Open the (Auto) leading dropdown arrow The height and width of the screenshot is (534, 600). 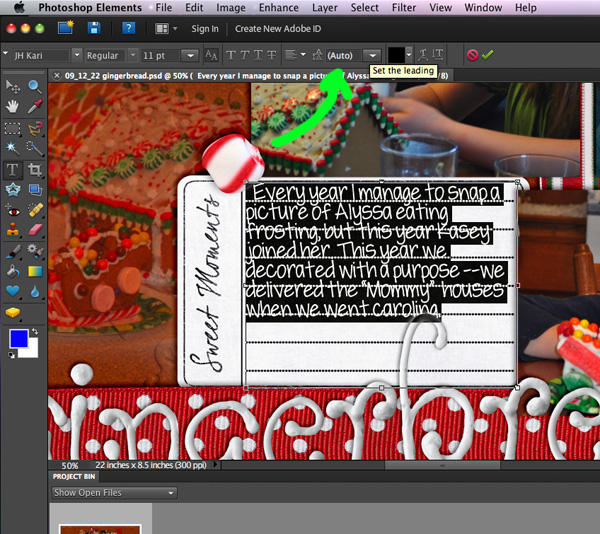point(372,56)
